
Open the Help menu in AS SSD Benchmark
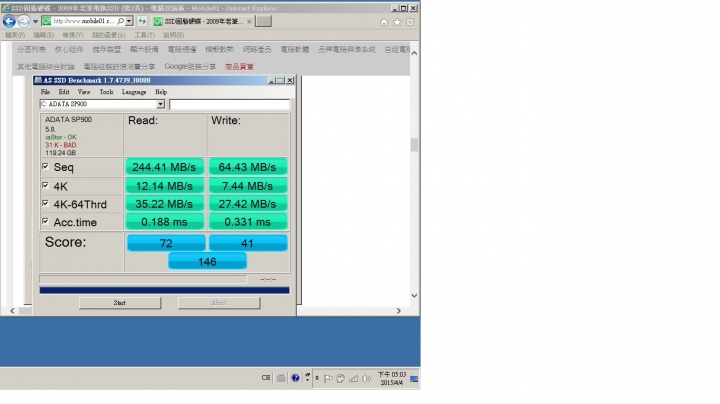pyautogui.click(x=161, y=92)
